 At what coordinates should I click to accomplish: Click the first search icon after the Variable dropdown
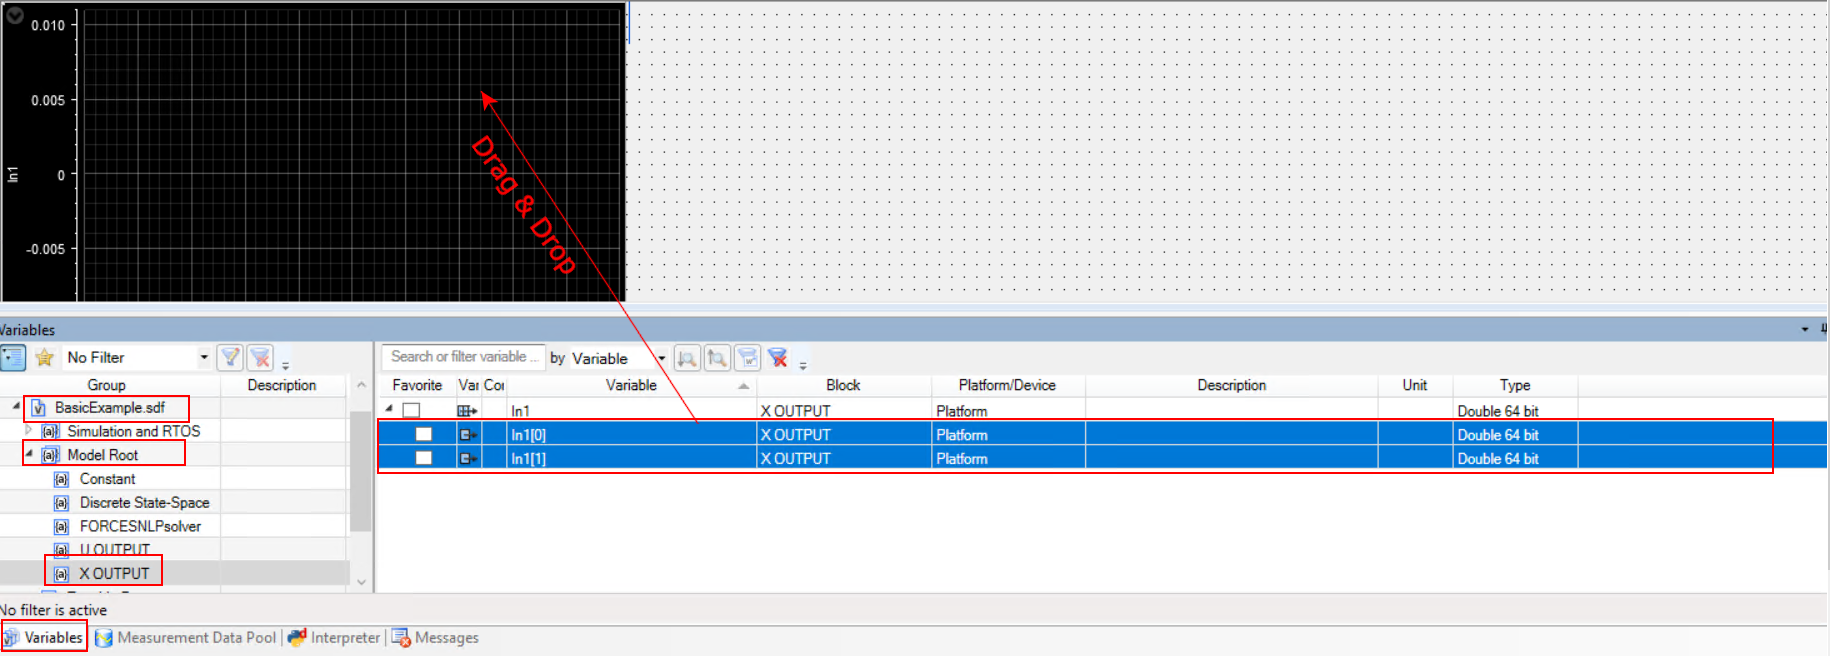pyautogui.click(x=687, y=358)
